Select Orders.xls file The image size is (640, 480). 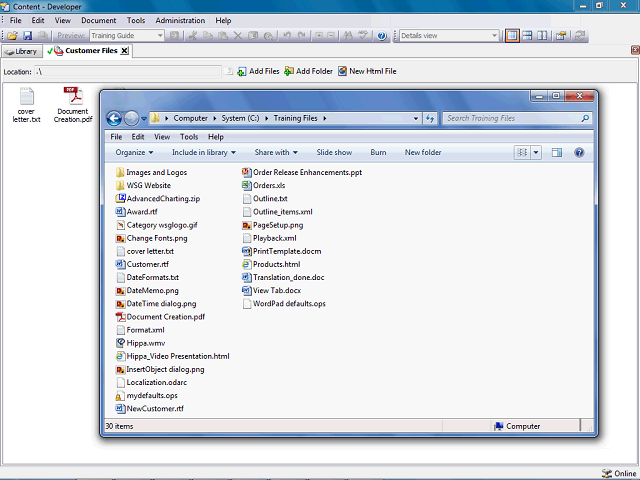(x=264, y=186)
